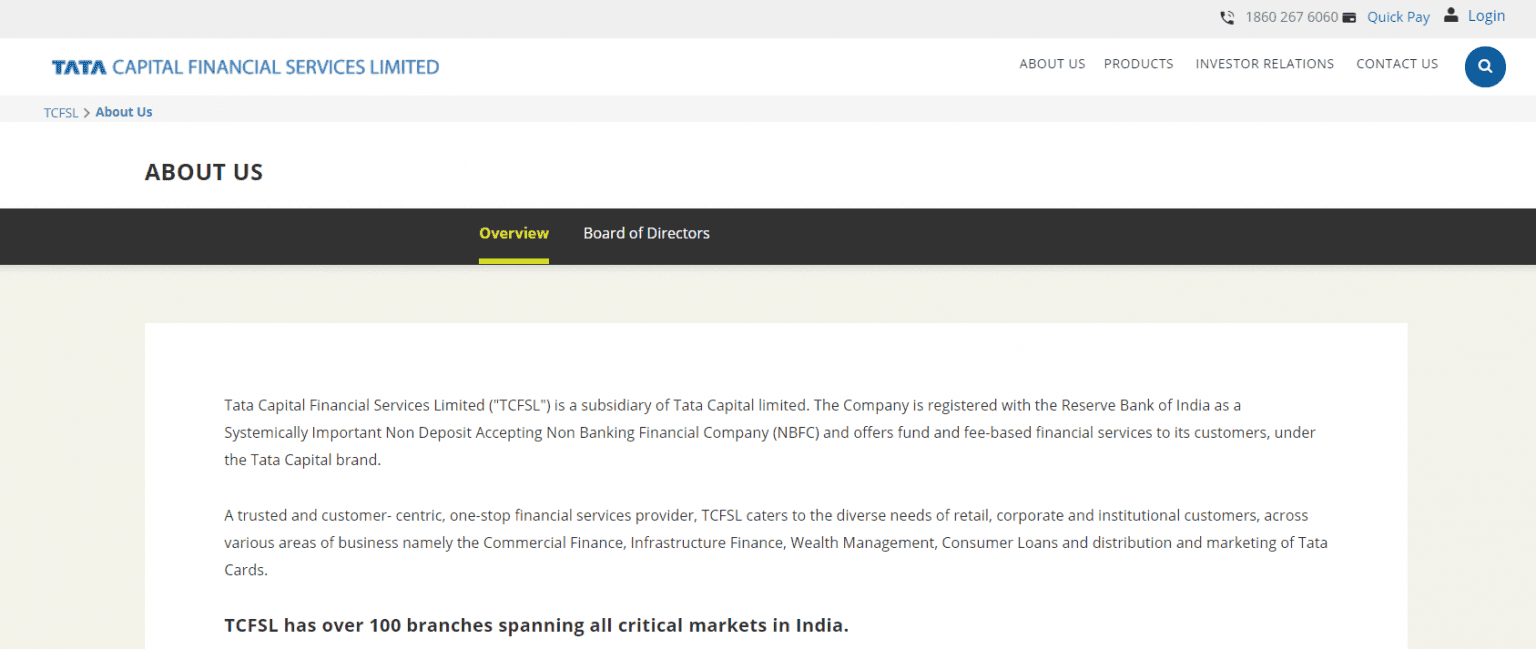Click the Quick Pay link
The width and height of the screenshot is (1536, 649).
point(1398,16)
